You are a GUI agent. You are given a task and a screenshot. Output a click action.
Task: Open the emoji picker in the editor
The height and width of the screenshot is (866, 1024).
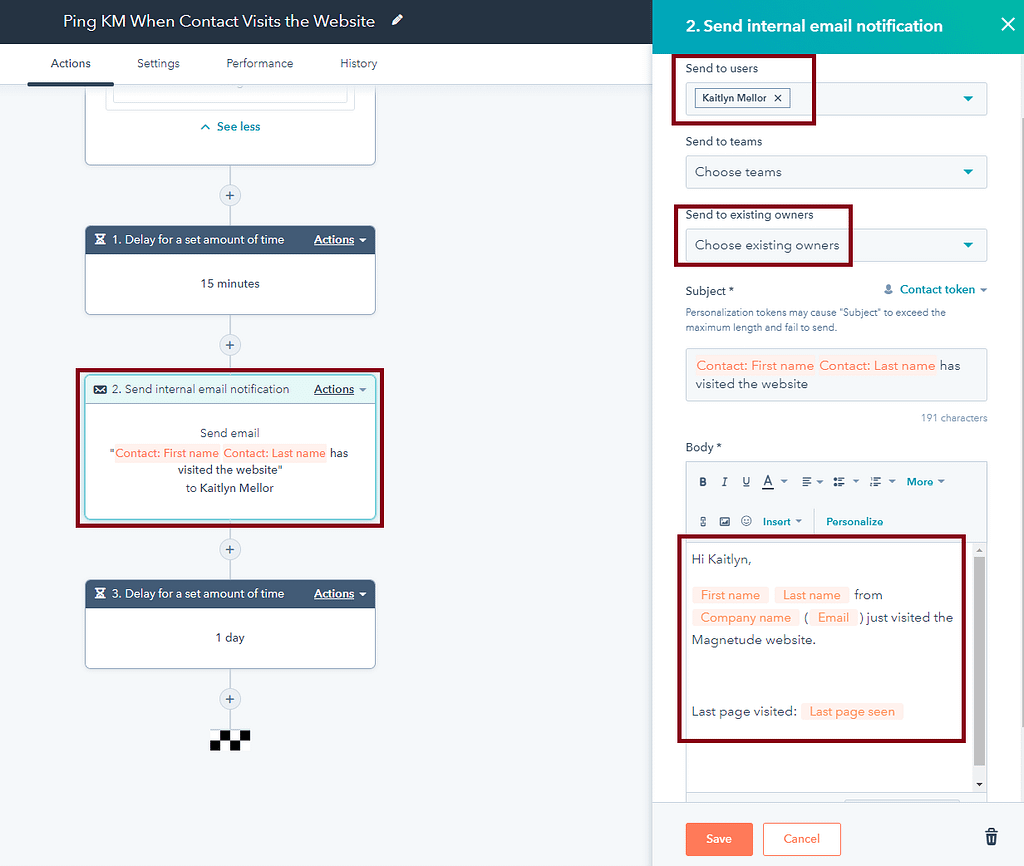(746, 522)
